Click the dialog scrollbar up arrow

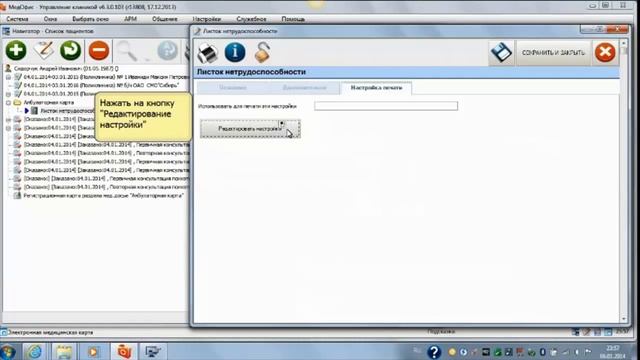[x=624, y=42]
